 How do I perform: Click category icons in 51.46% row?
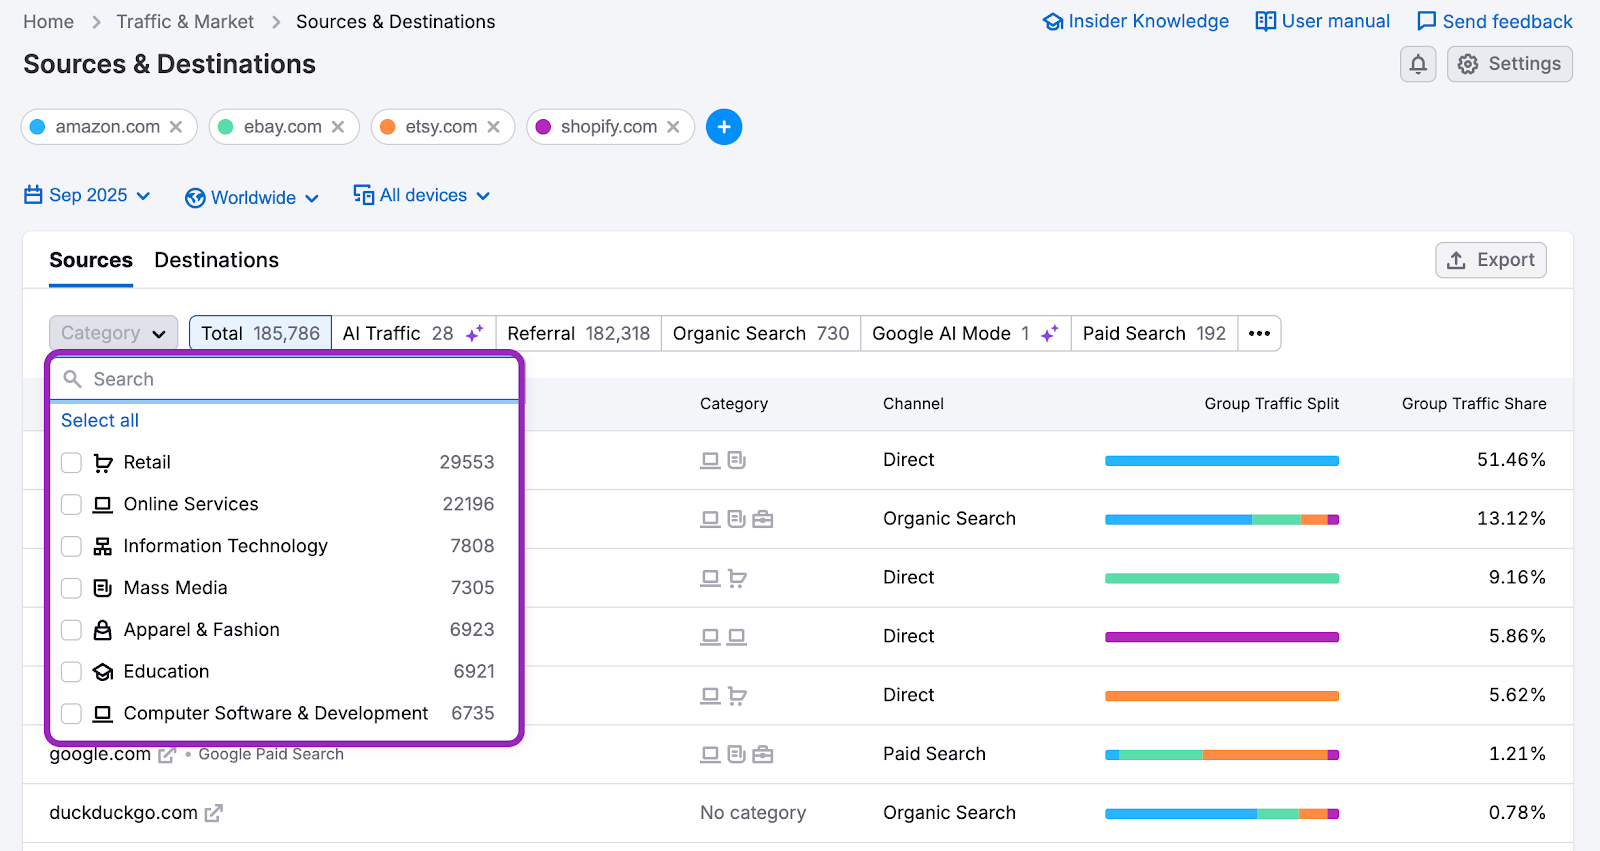tap(723, 460)
